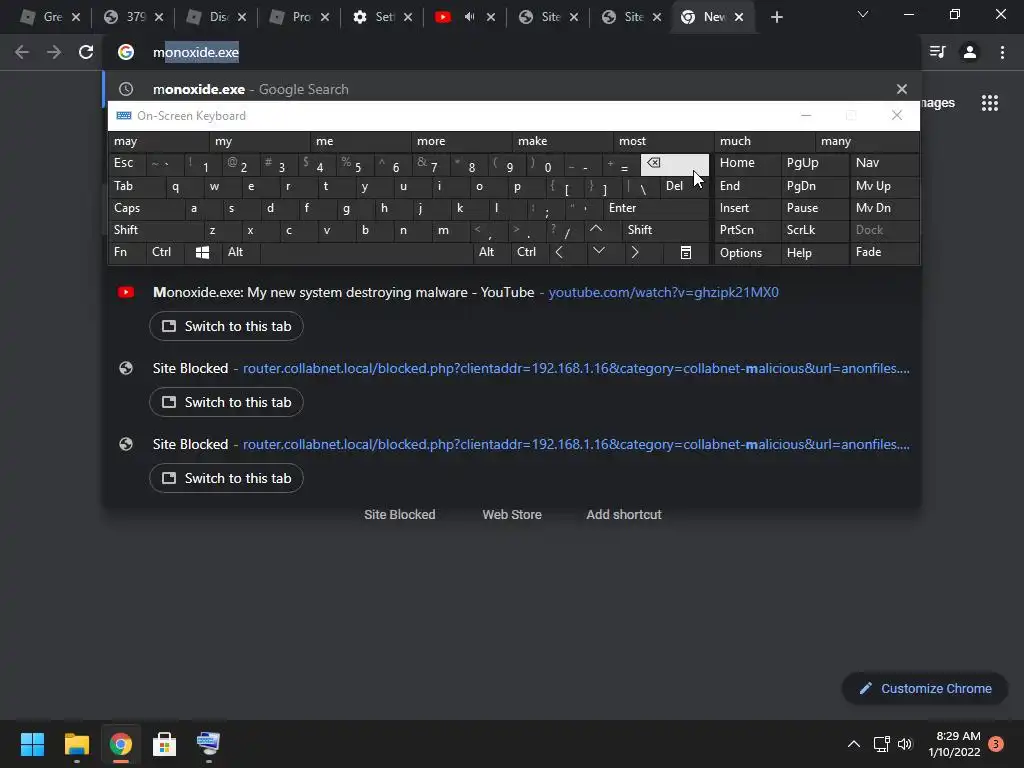Click the Tab key on keyboard
1024x768 pixels.
point(136,186)
